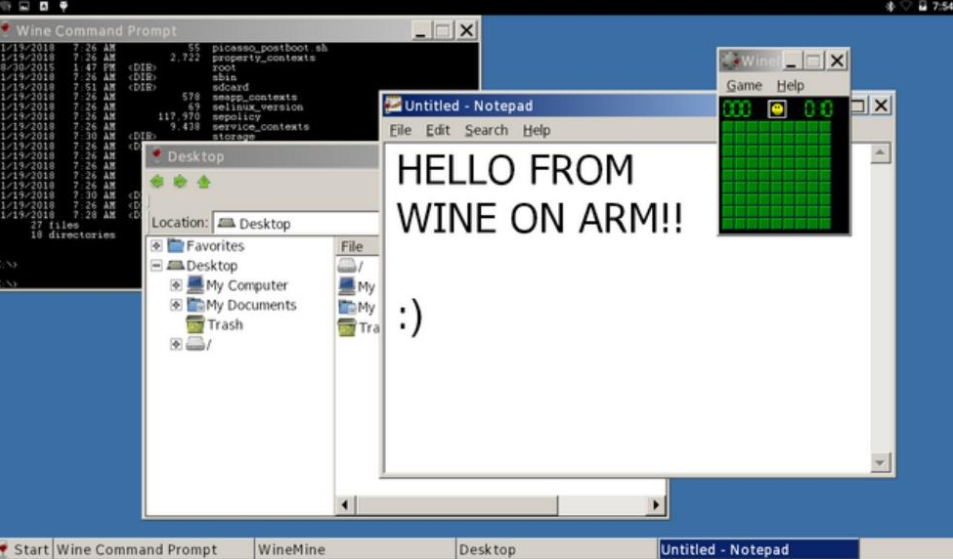
Task: Click the 27 files summary in Command Prompt
Action: (55, 225)
